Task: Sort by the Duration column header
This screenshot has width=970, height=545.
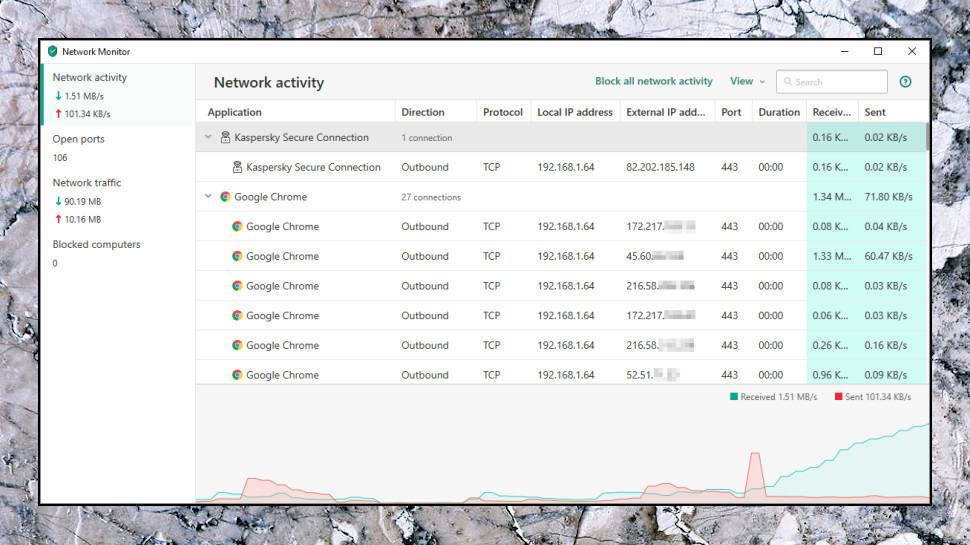Action: tap(779, 112)
